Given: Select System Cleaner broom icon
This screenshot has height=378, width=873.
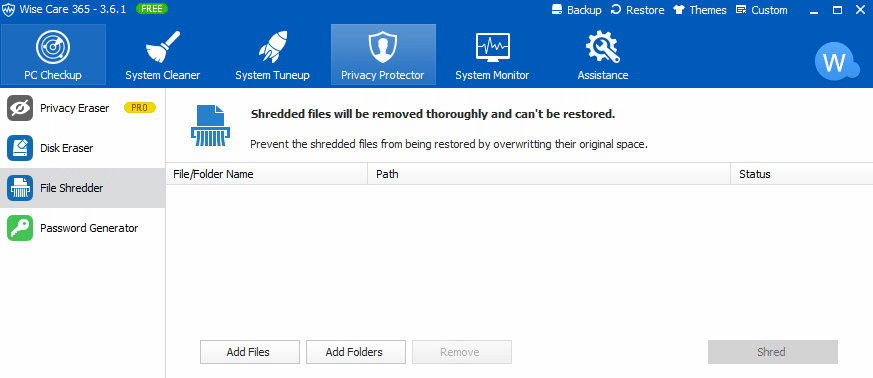Looking at the screenshot, I should click(163, 47).
